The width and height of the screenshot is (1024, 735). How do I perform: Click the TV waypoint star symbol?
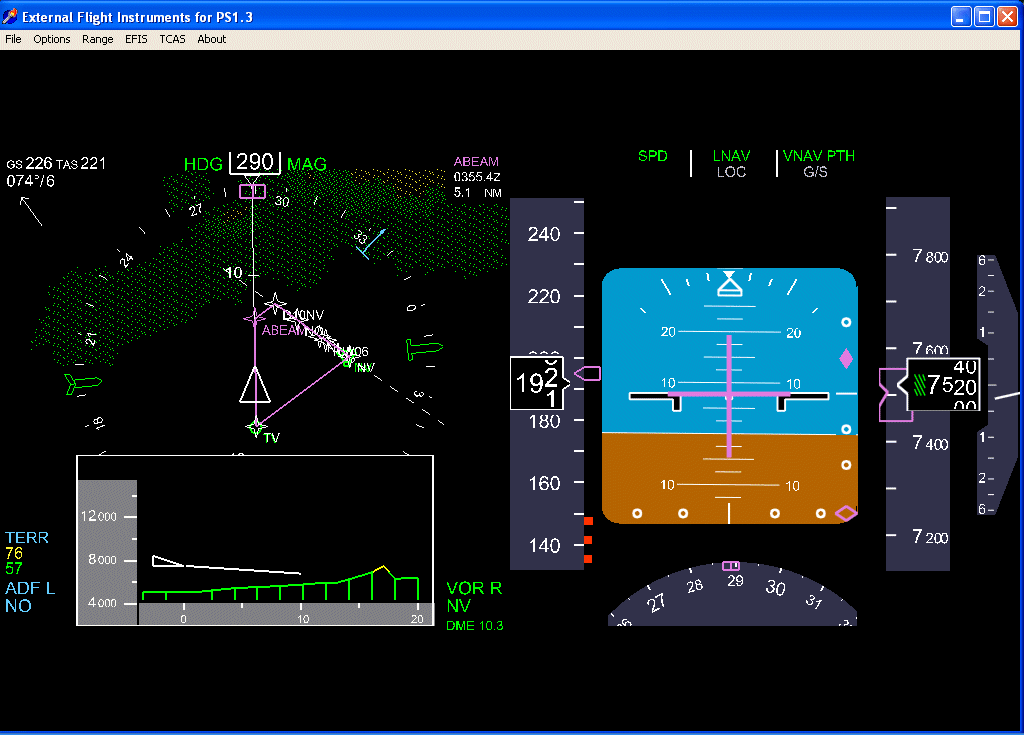[x=256, y=427]
